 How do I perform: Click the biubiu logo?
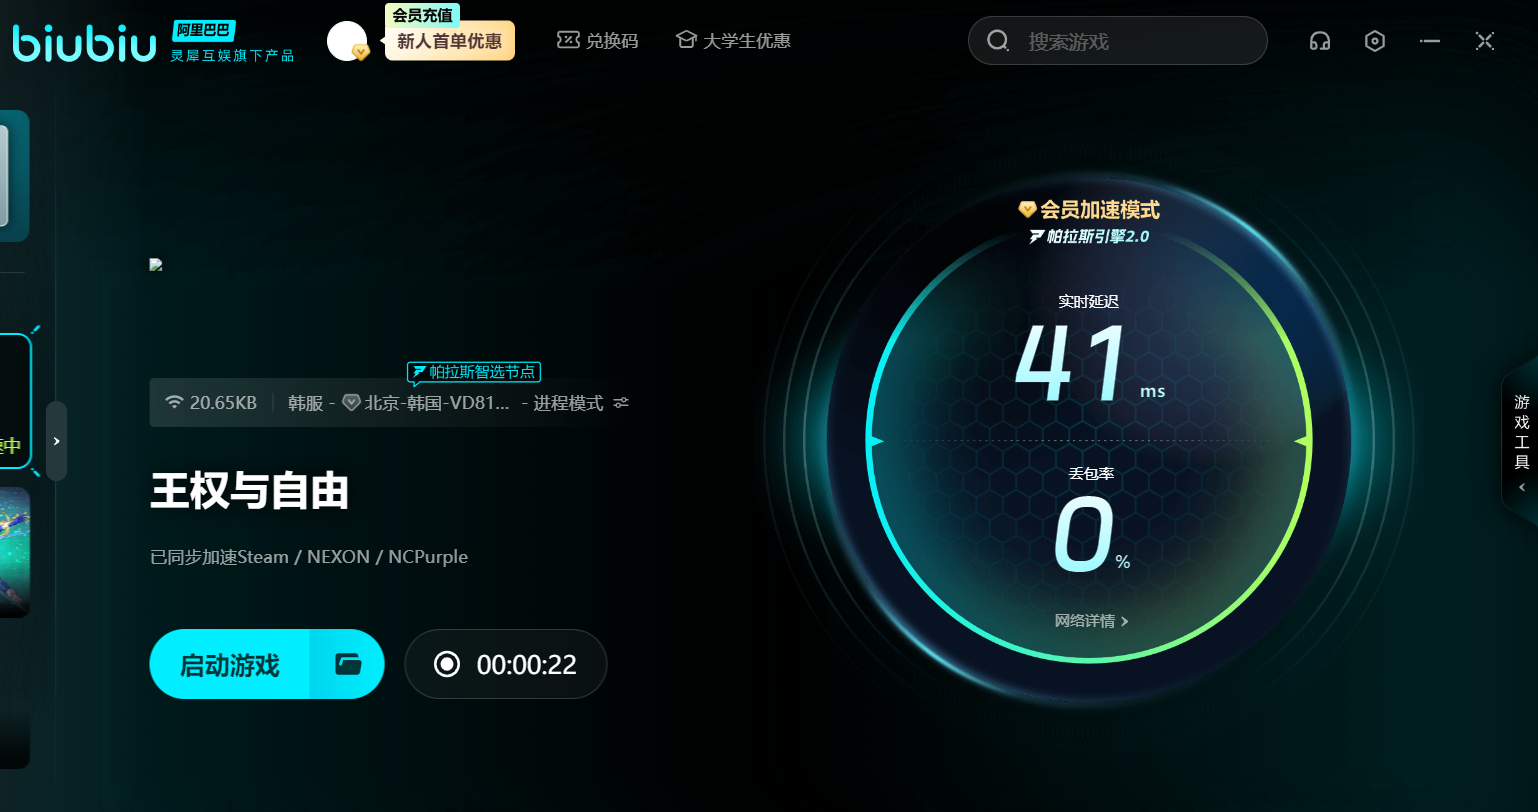coord(84,43)
